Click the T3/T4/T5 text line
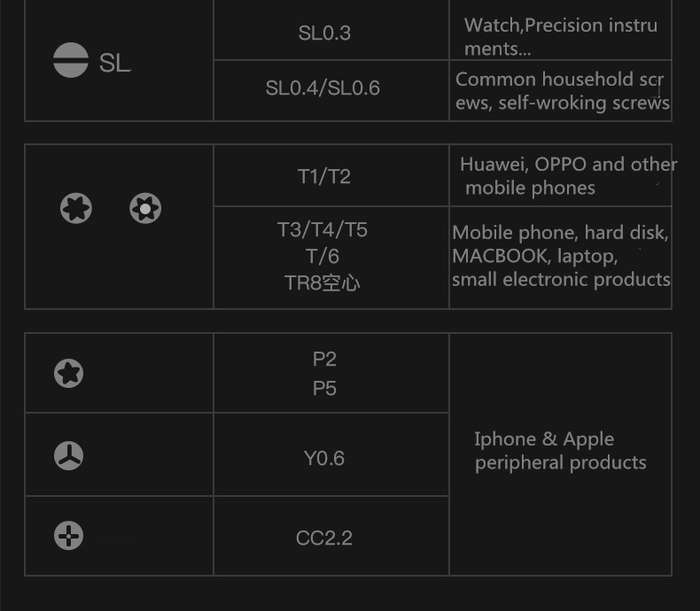700x611 pixels. [x=322, y=230]
